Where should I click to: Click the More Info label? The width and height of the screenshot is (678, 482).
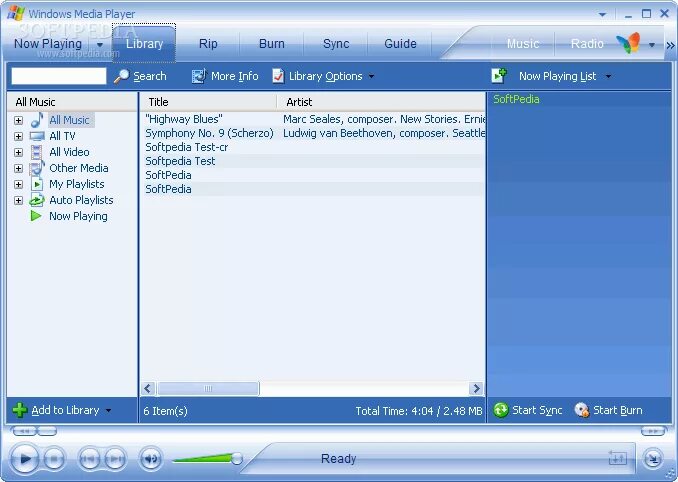pyautogui.click(x=234, y=77)
